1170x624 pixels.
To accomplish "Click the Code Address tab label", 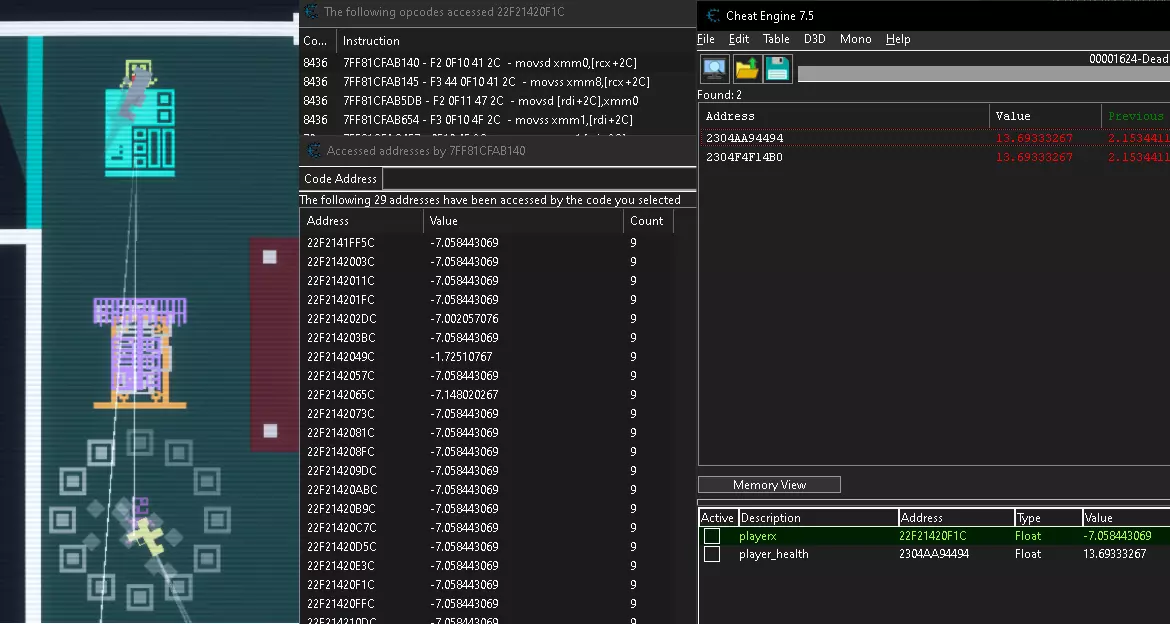I will (340, 179).
